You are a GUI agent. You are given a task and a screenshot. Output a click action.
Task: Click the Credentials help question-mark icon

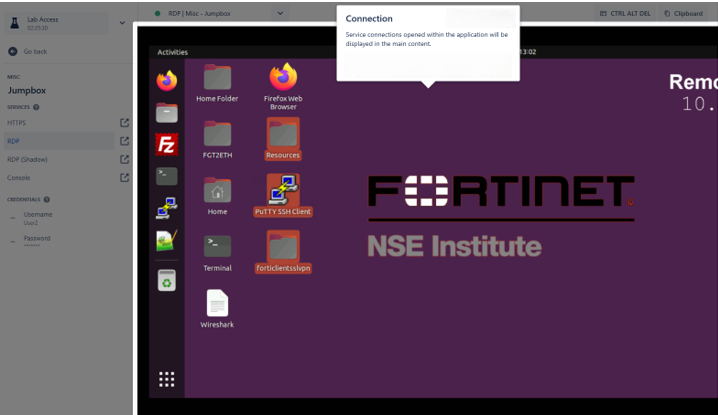pos(47,200)
